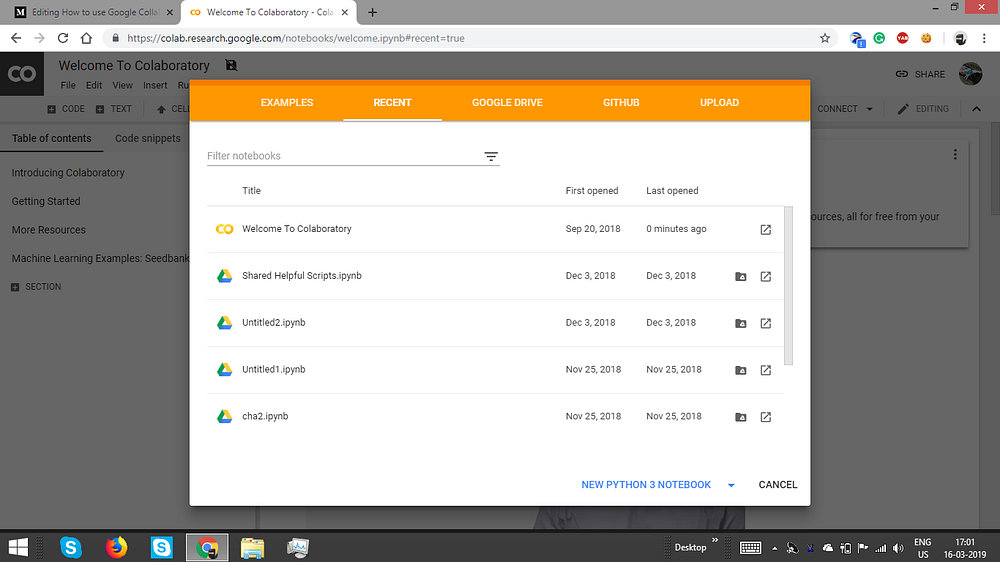Show hidden system tray icons
This screenshot has width=1000, height=562.
pyautogui.click(x=774, y=548)
